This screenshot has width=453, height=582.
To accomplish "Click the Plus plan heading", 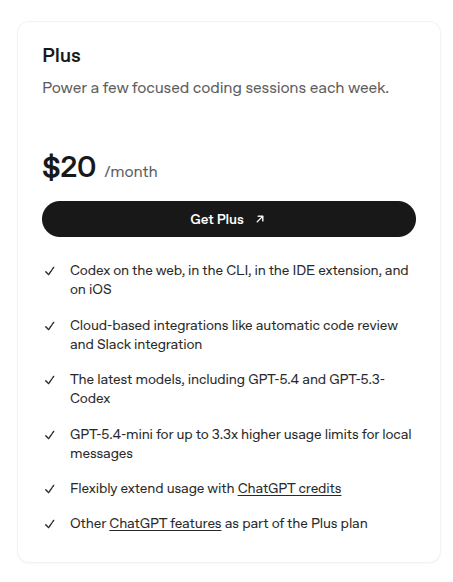I will click(61, 56).
